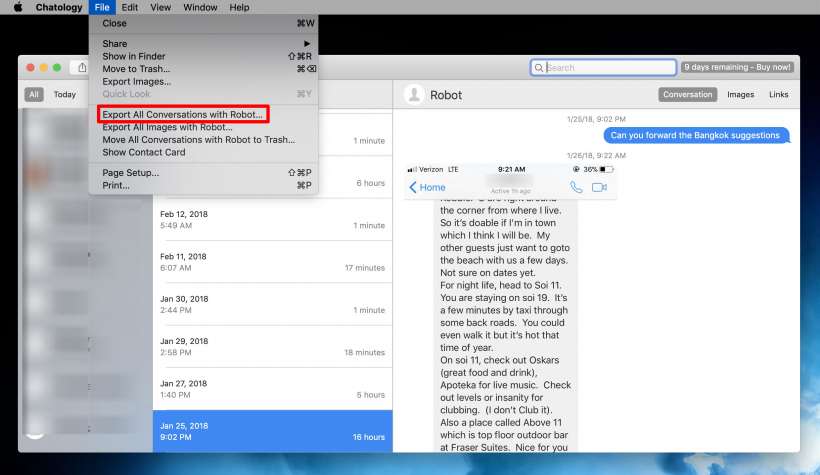
Task: Open the Edit menu
Action: point(129,7)
